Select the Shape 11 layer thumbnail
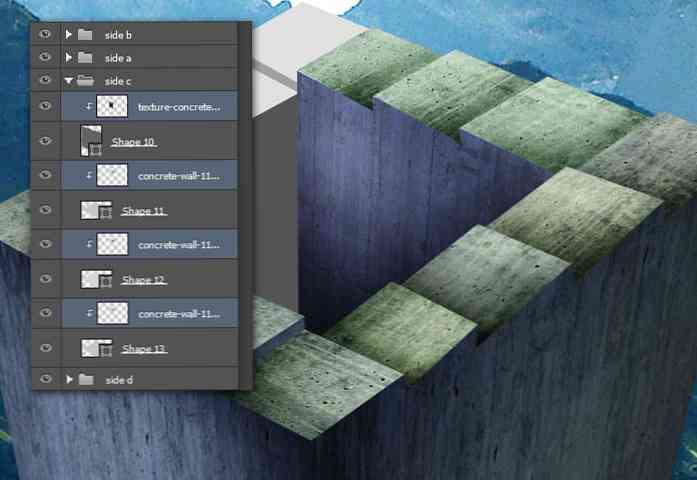697x480 pixels. tap(96, 210)
